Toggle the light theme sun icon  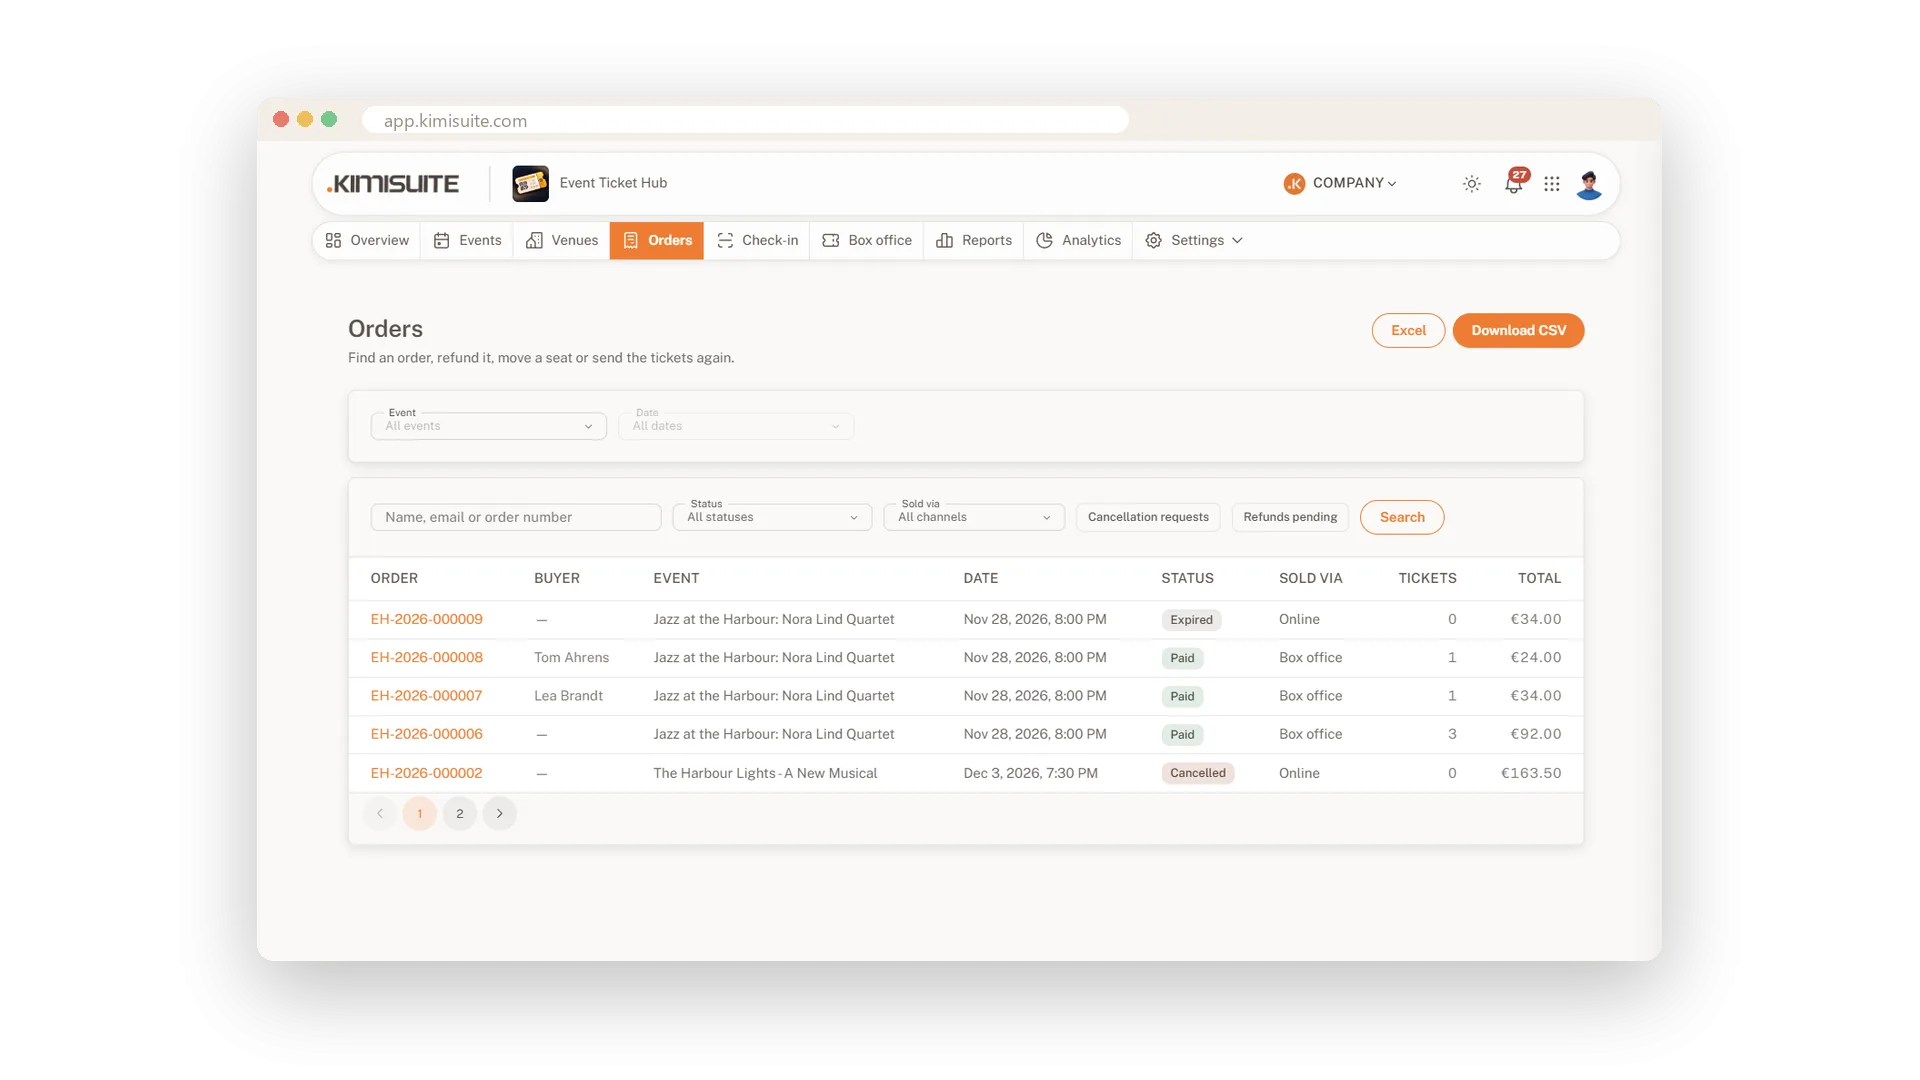(1471, 184)
